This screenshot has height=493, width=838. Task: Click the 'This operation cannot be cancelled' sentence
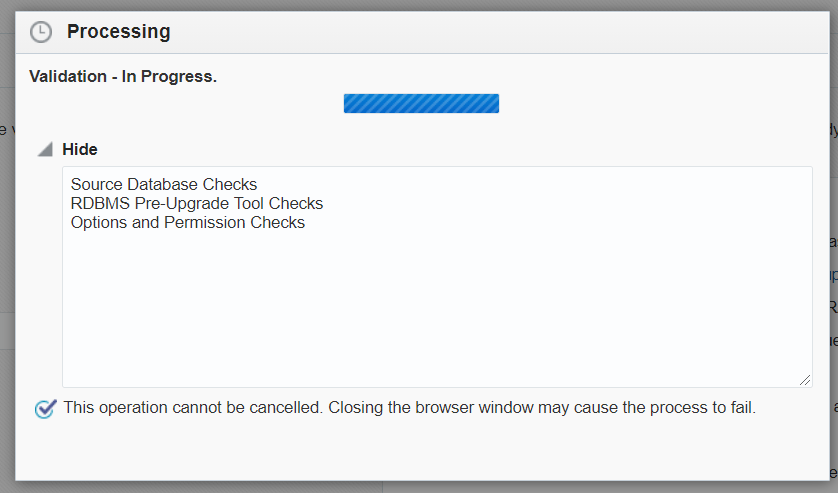[x=193, y=408]
